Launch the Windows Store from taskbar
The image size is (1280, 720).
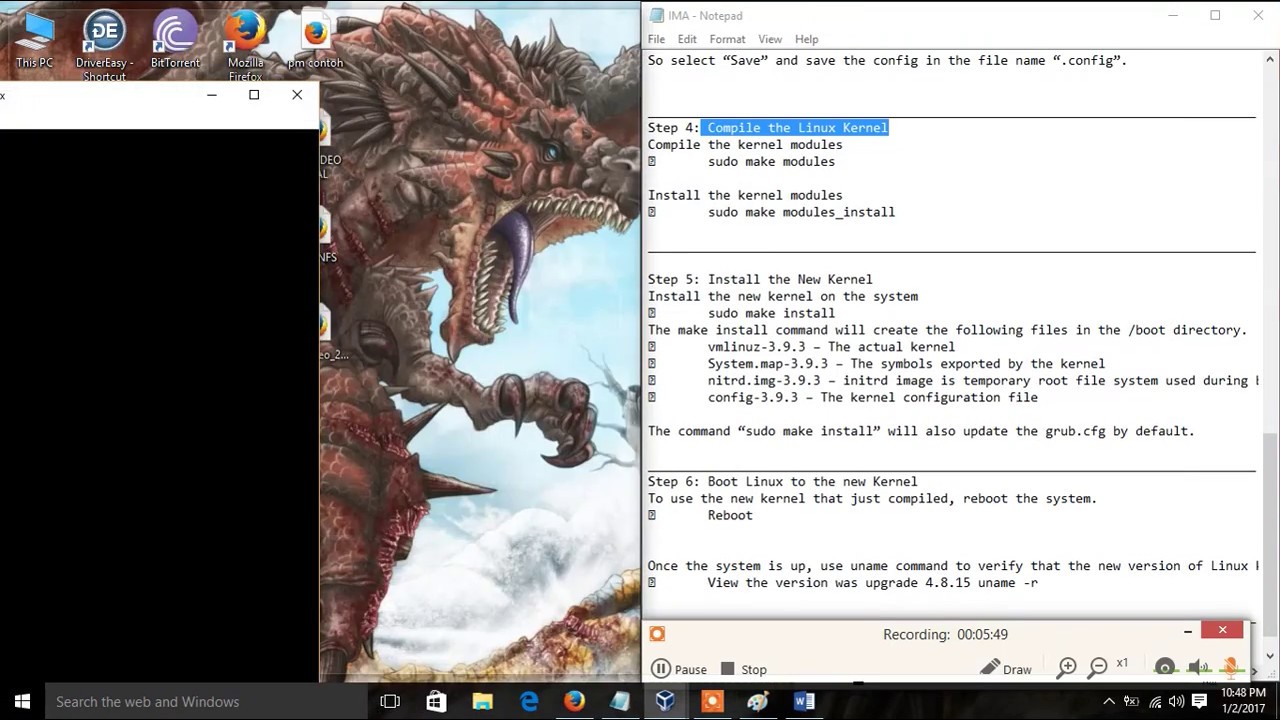(x=436, y=701)
